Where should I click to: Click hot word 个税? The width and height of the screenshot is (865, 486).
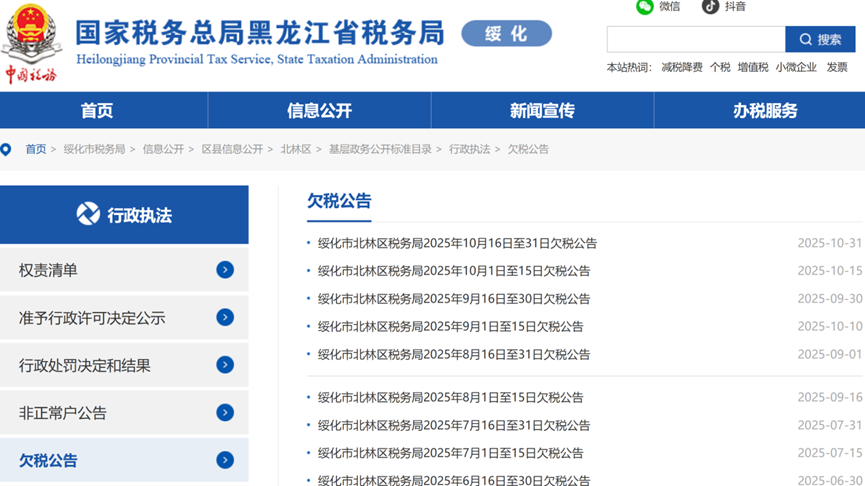tap(720, 67)
